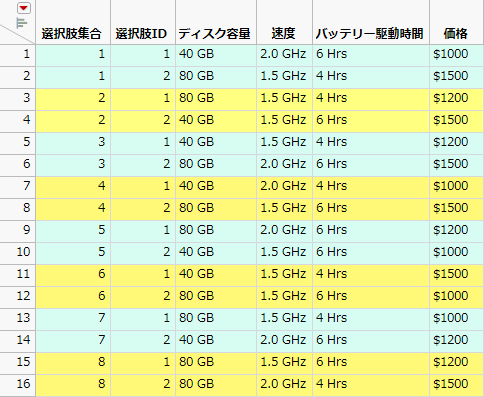This screenshot has width=484, height=397.
Task: Click the 1.5 GHz cell in row 5
Action: click(x=284, y=142)
